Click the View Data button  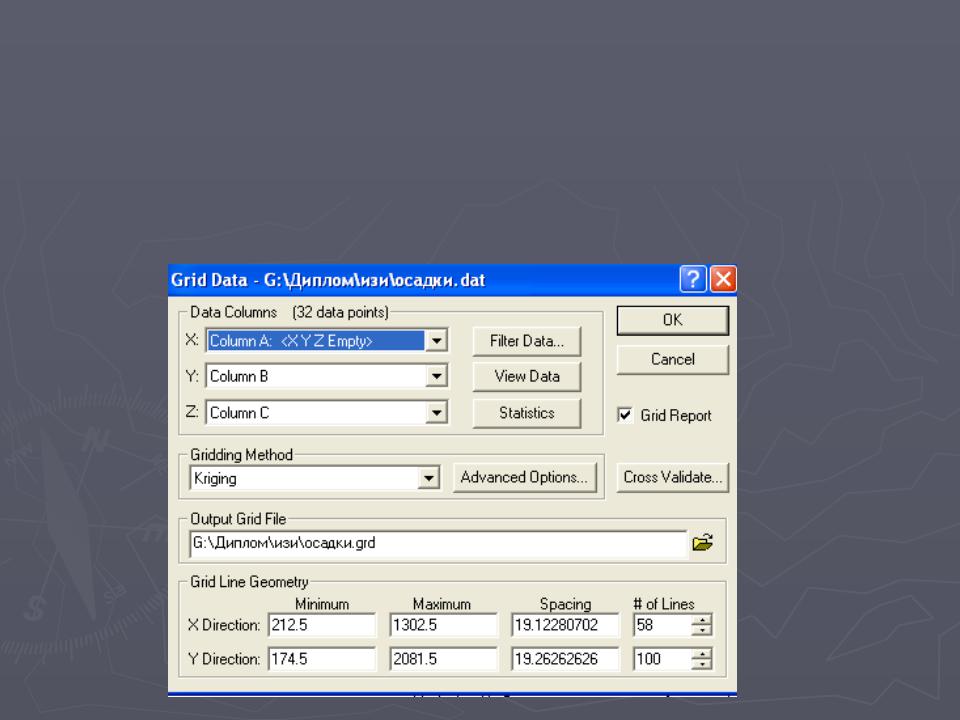[x=527, y=376]
